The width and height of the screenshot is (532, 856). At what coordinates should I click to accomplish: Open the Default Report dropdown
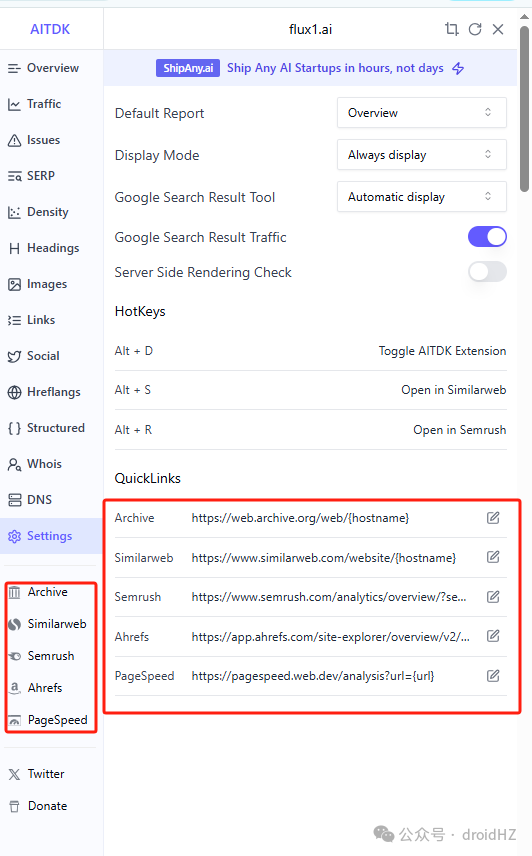[422, 113]
